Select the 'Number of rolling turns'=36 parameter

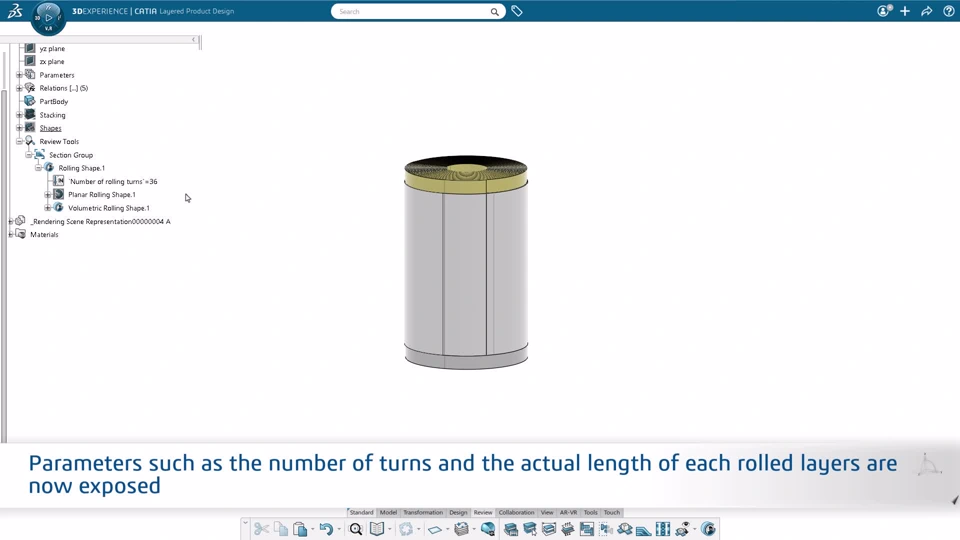pos(113,181)
